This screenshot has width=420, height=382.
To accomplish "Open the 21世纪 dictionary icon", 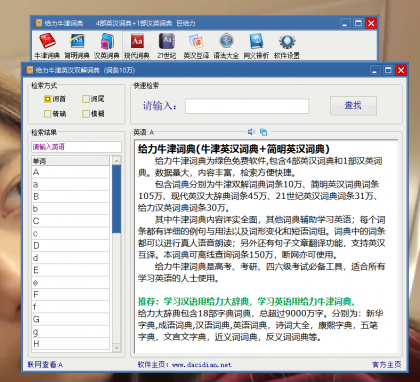I will pos(167,46).
